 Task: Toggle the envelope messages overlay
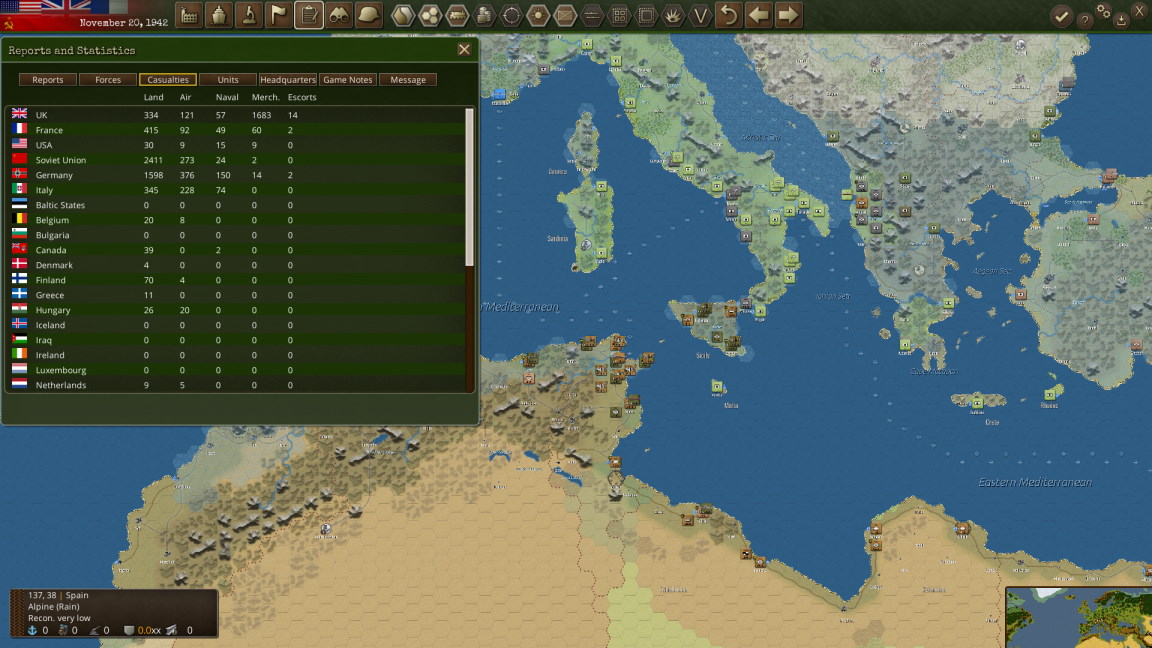(x=565, y=15)
